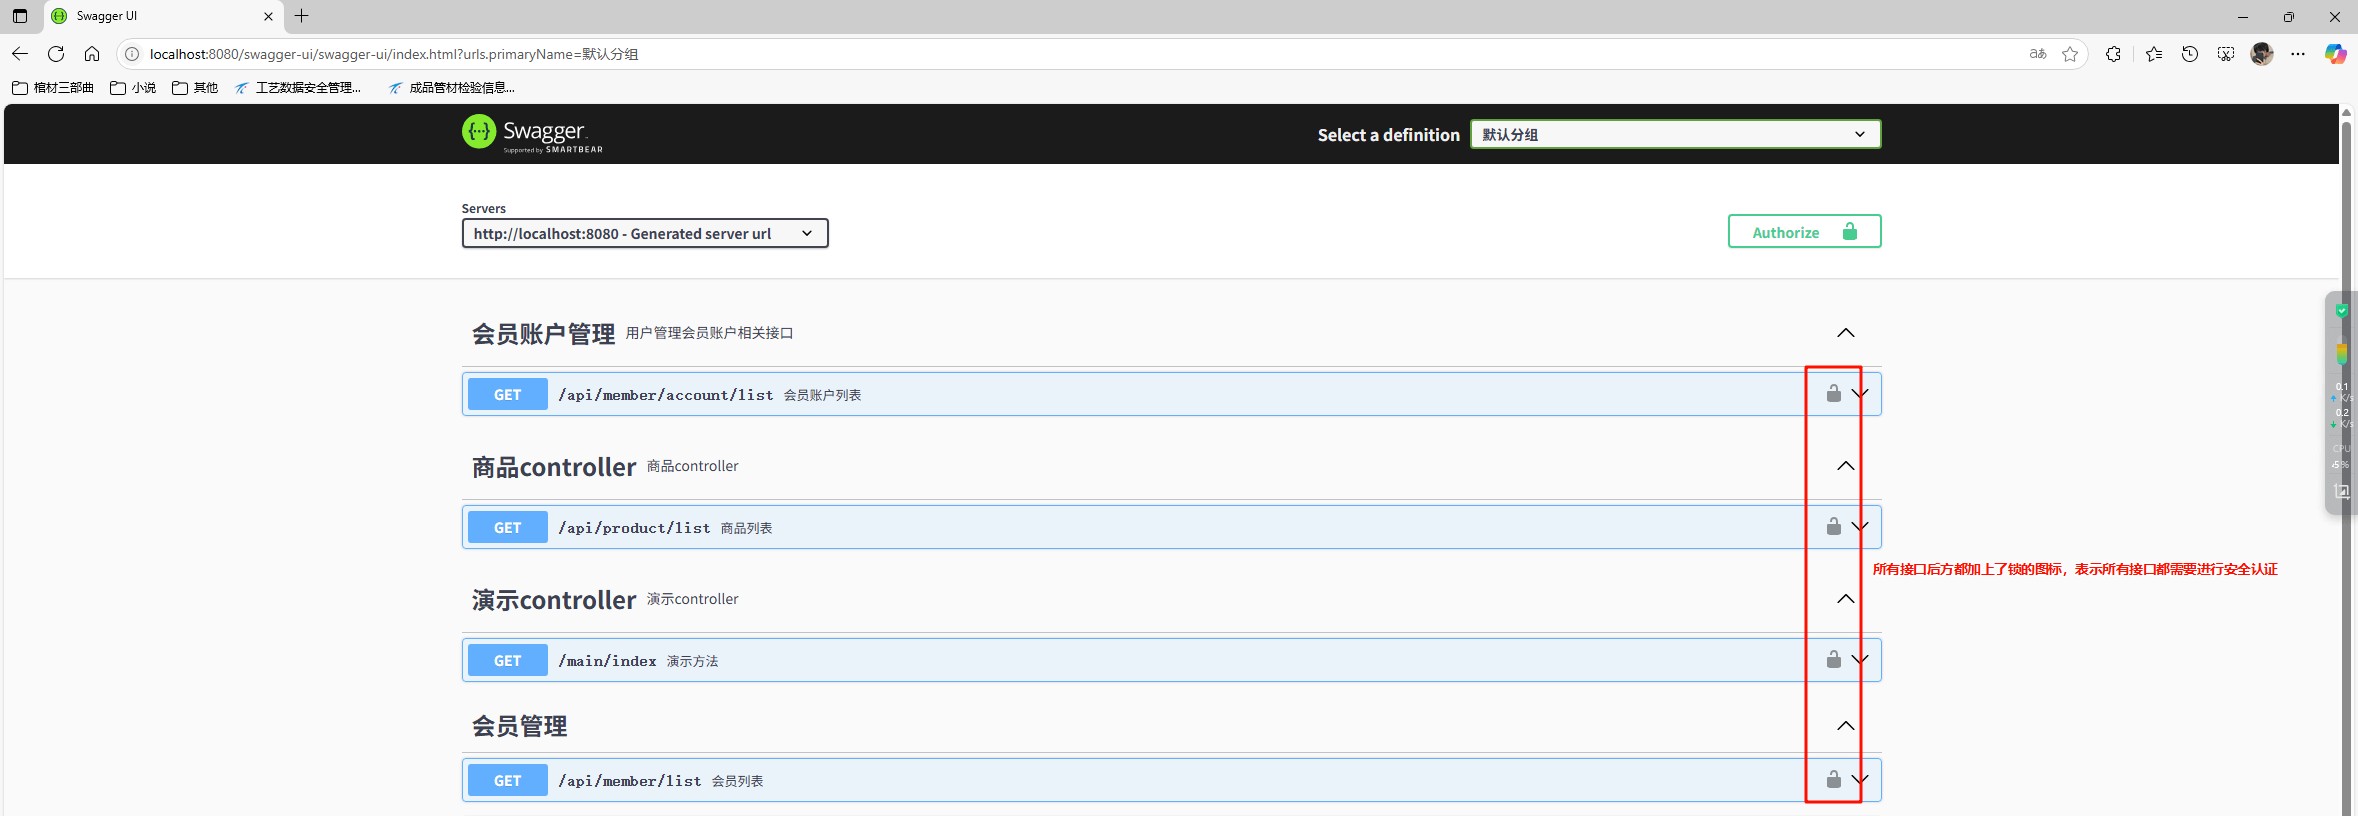This screenshot has height=816, width=2358.
Task: Click the Swagger logo in header
Action: pyautogui.click(x=532, y=134)
